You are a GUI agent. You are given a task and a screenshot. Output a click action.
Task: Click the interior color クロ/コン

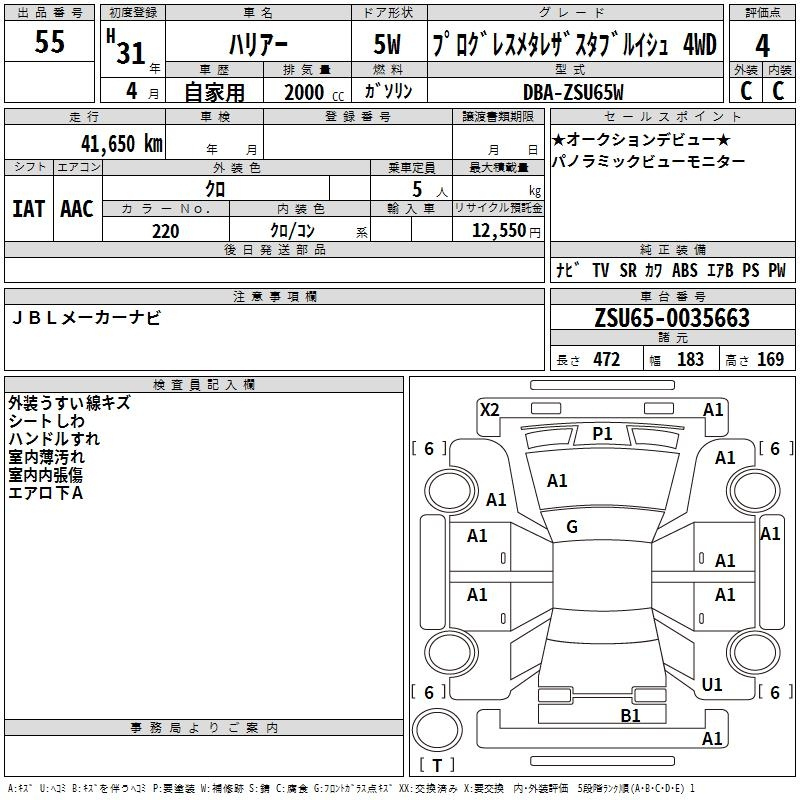292,231
